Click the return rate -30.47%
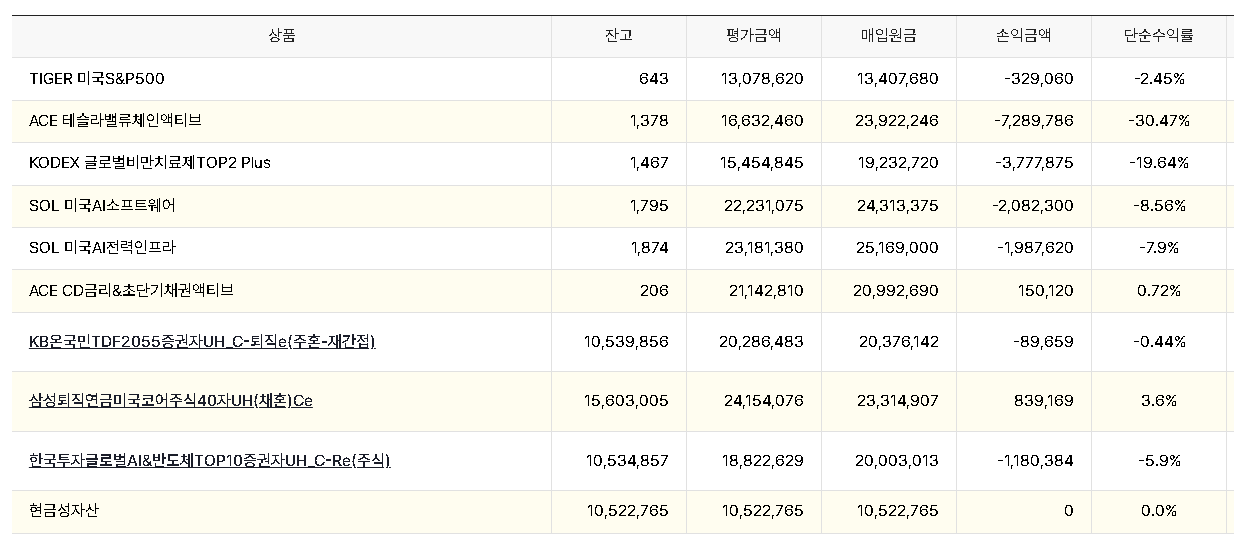 tap(1159, 120)
